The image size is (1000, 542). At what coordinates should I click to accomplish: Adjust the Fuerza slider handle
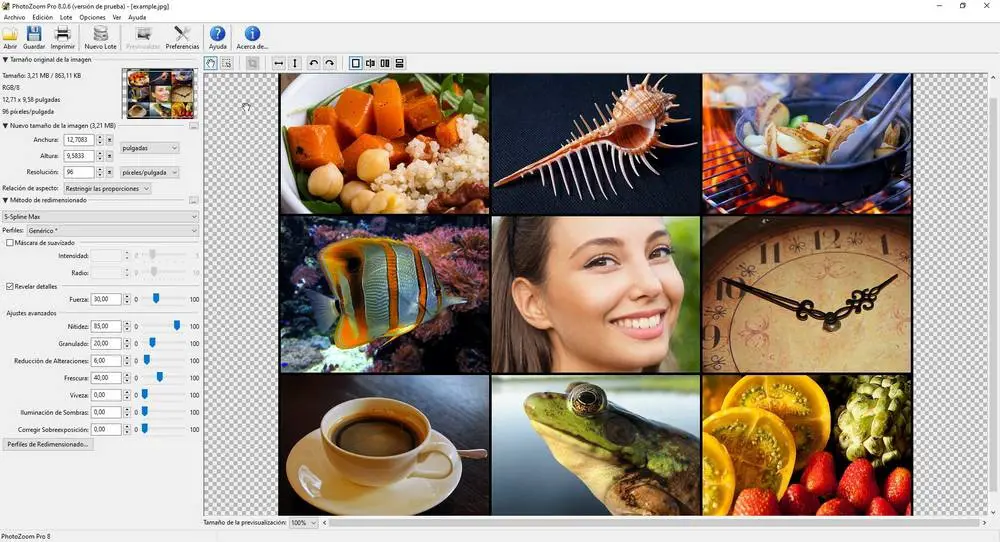(x=156, y=298)
